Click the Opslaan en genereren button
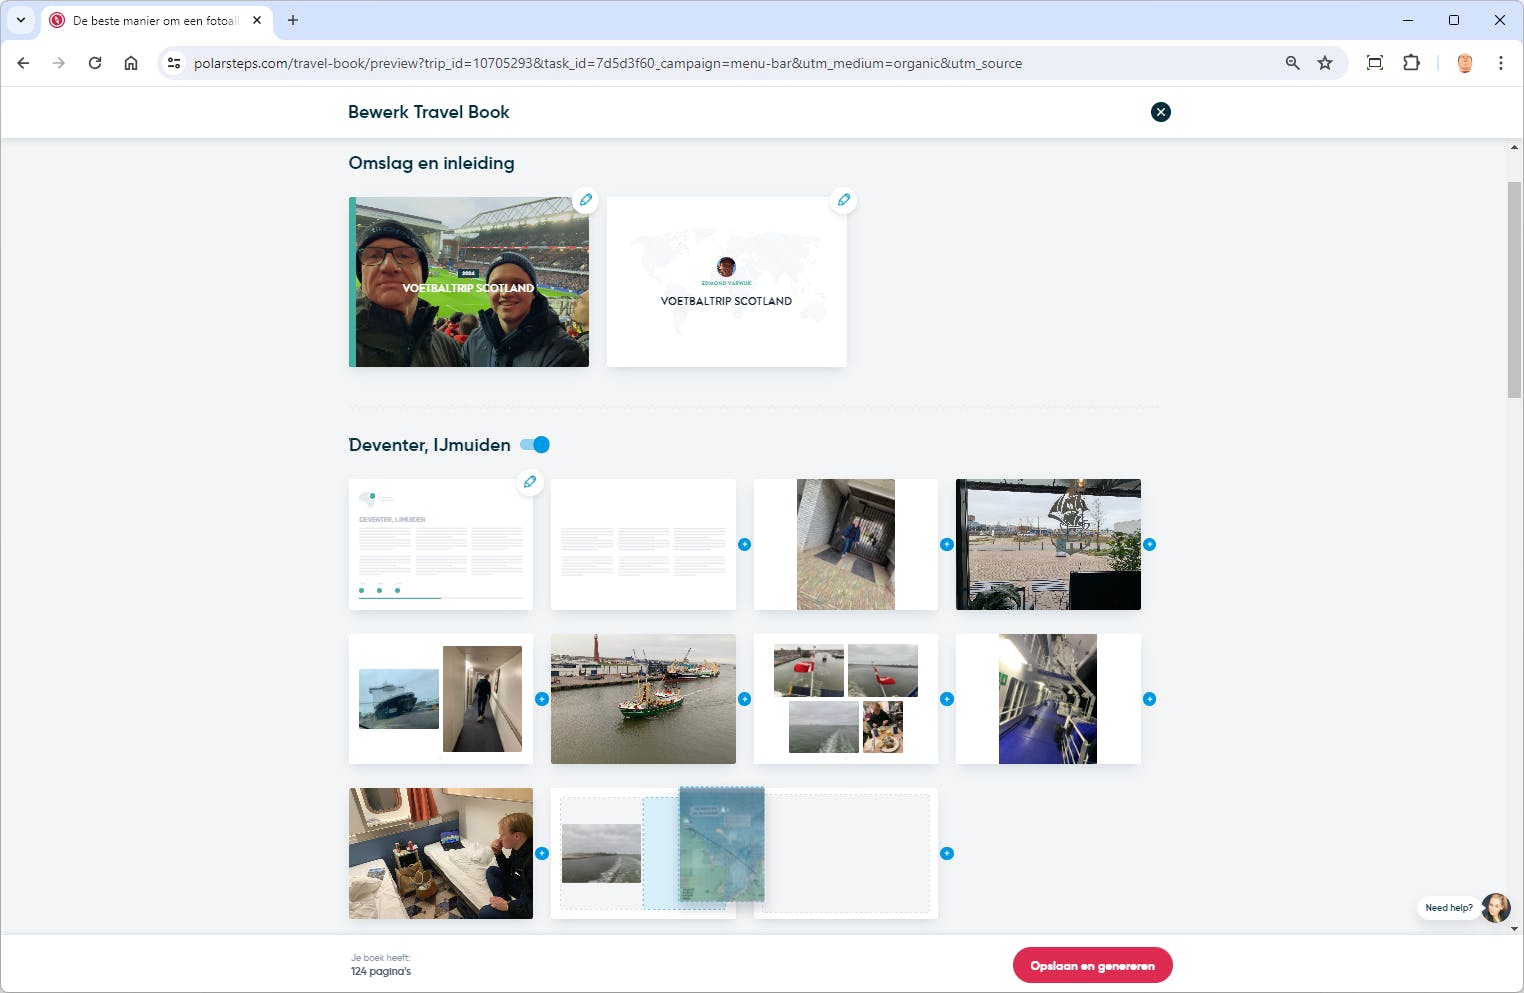Viewport: 1524px width, 993px height. click(1092, 966)
